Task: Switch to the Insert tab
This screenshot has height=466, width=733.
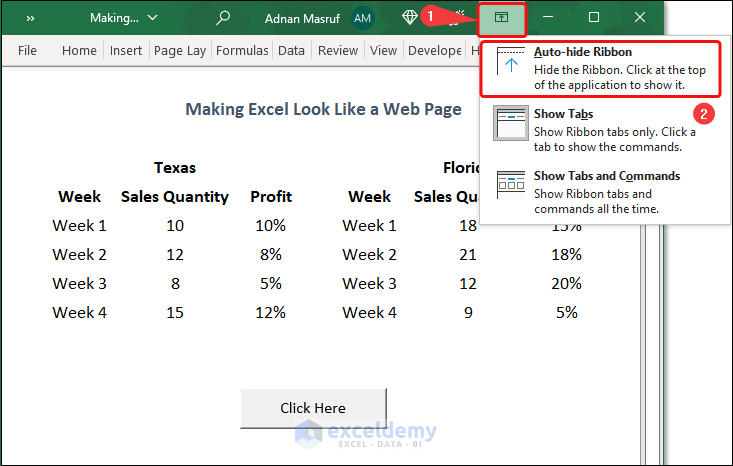Action: 125,50
